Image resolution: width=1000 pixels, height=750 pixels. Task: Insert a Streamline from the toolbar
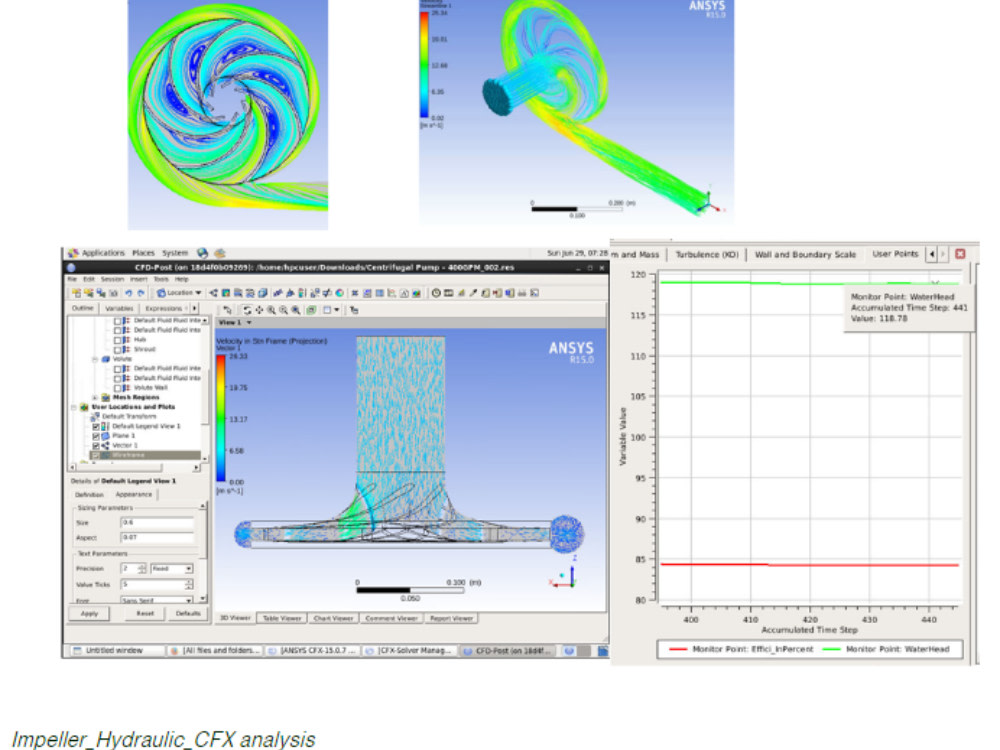pos(237,293)
